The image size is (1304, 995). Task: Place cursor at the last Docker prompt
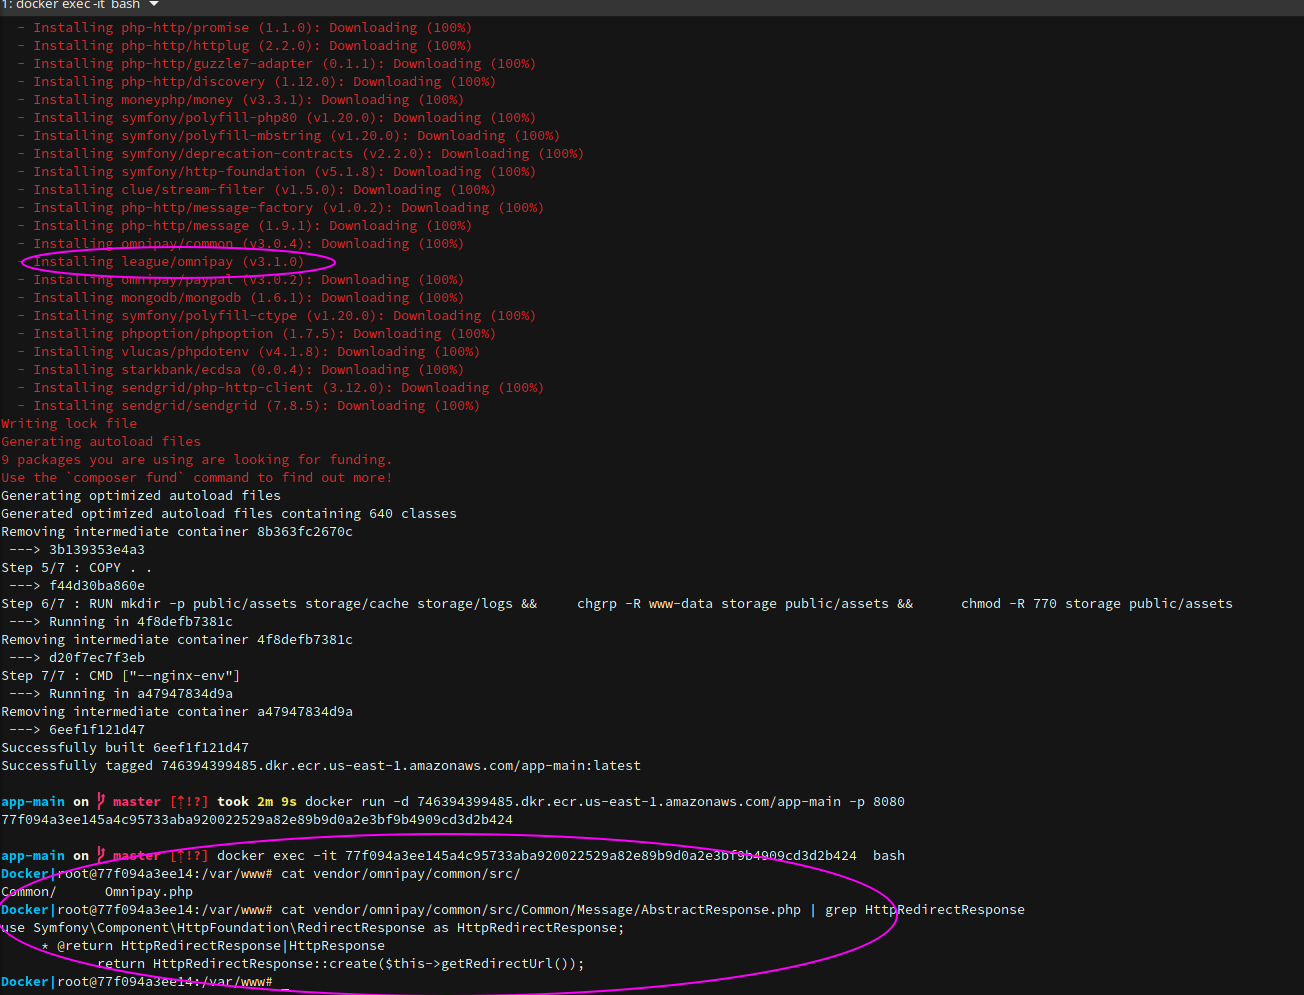(284, 982)
